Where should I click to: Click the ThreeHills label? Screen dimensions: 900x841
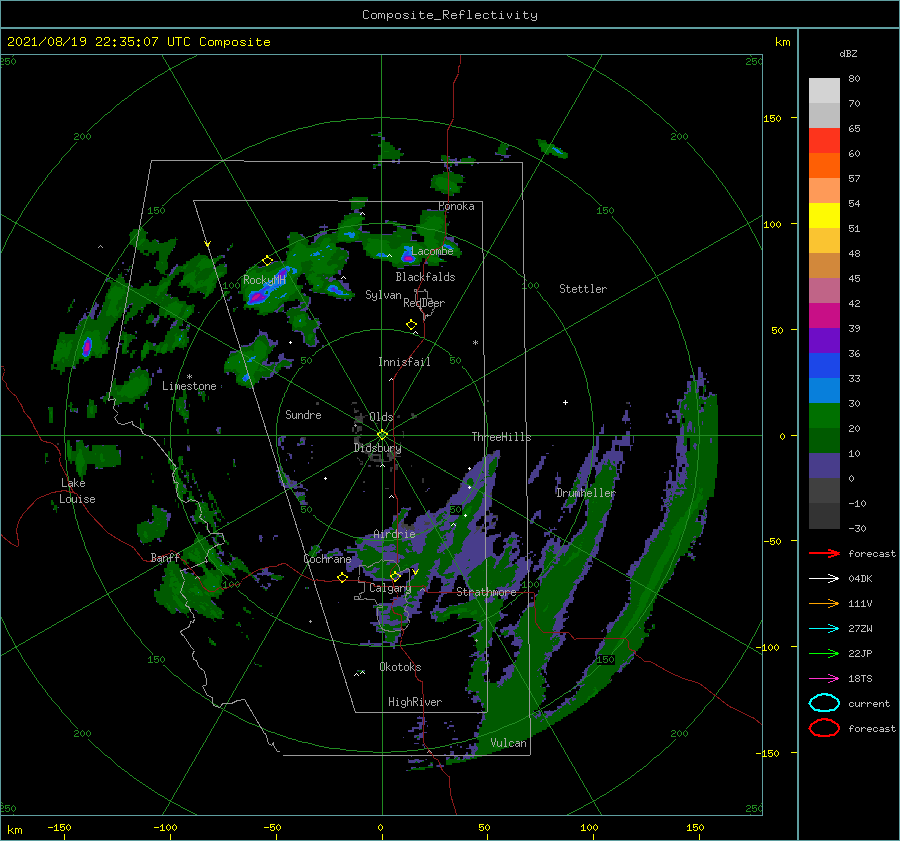tap(501, 437)
